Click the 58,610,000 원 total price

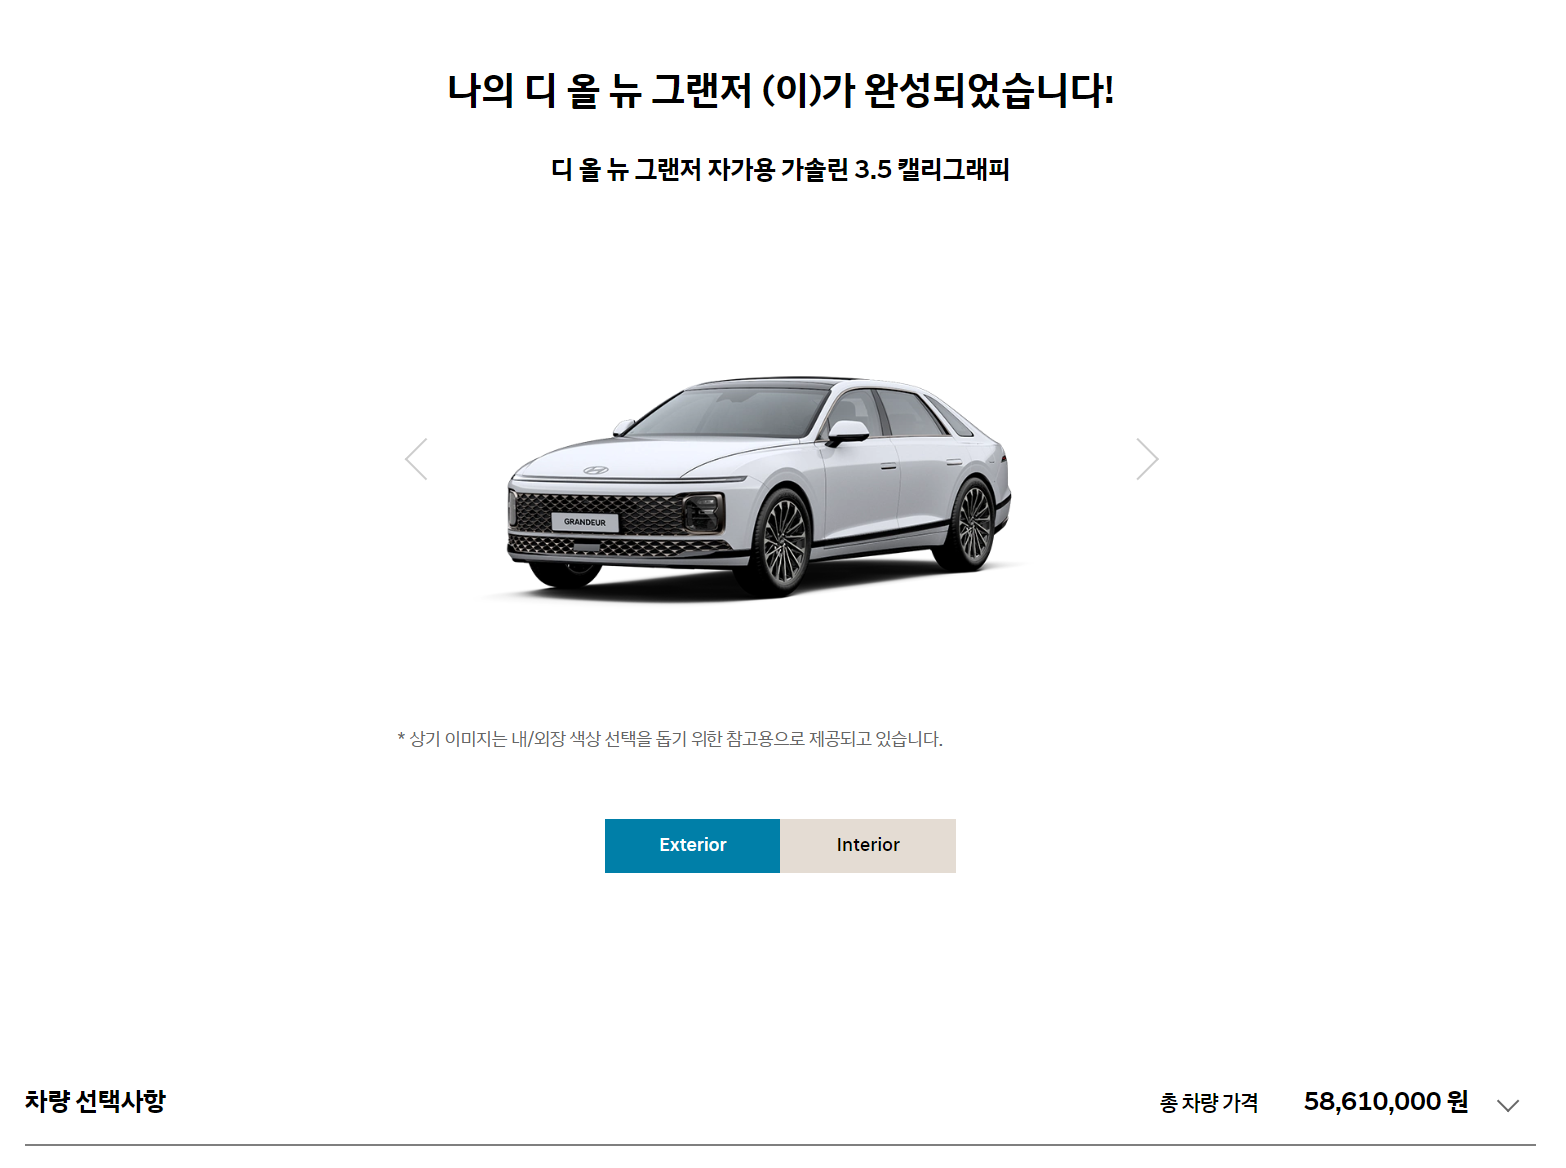click(x=1386, y=1102)
